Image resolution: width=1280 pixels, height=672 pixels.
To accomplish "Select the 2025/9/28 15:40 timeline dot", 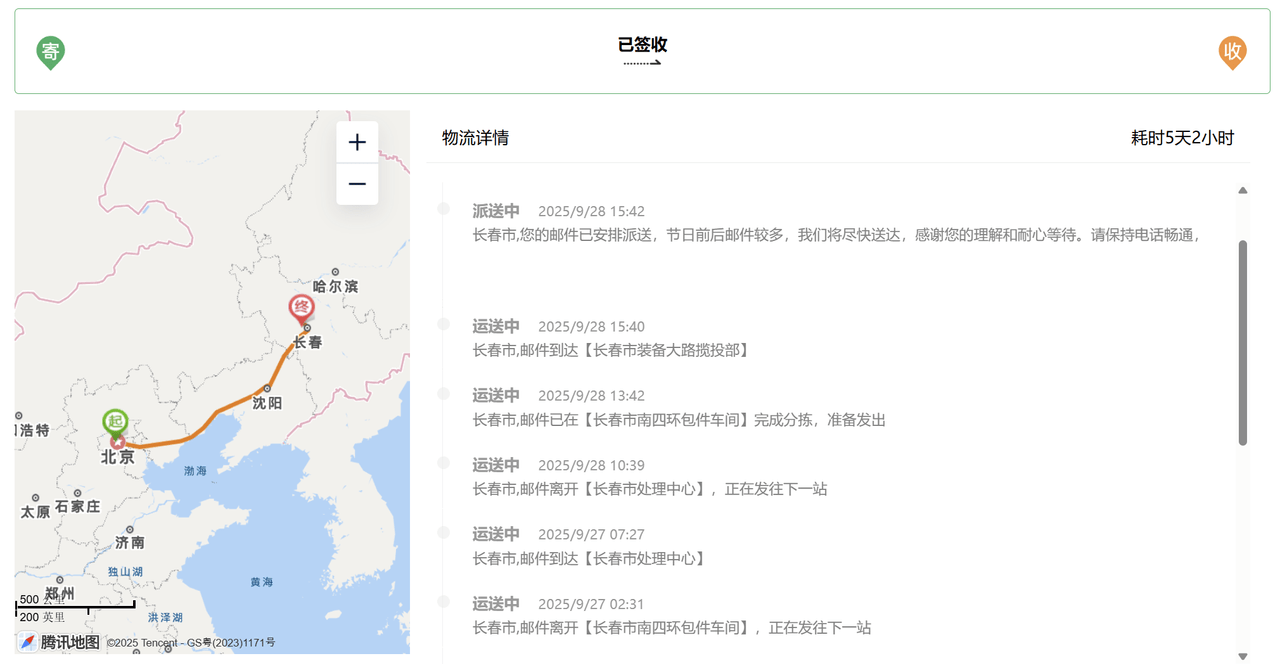I will coord(444,324).
